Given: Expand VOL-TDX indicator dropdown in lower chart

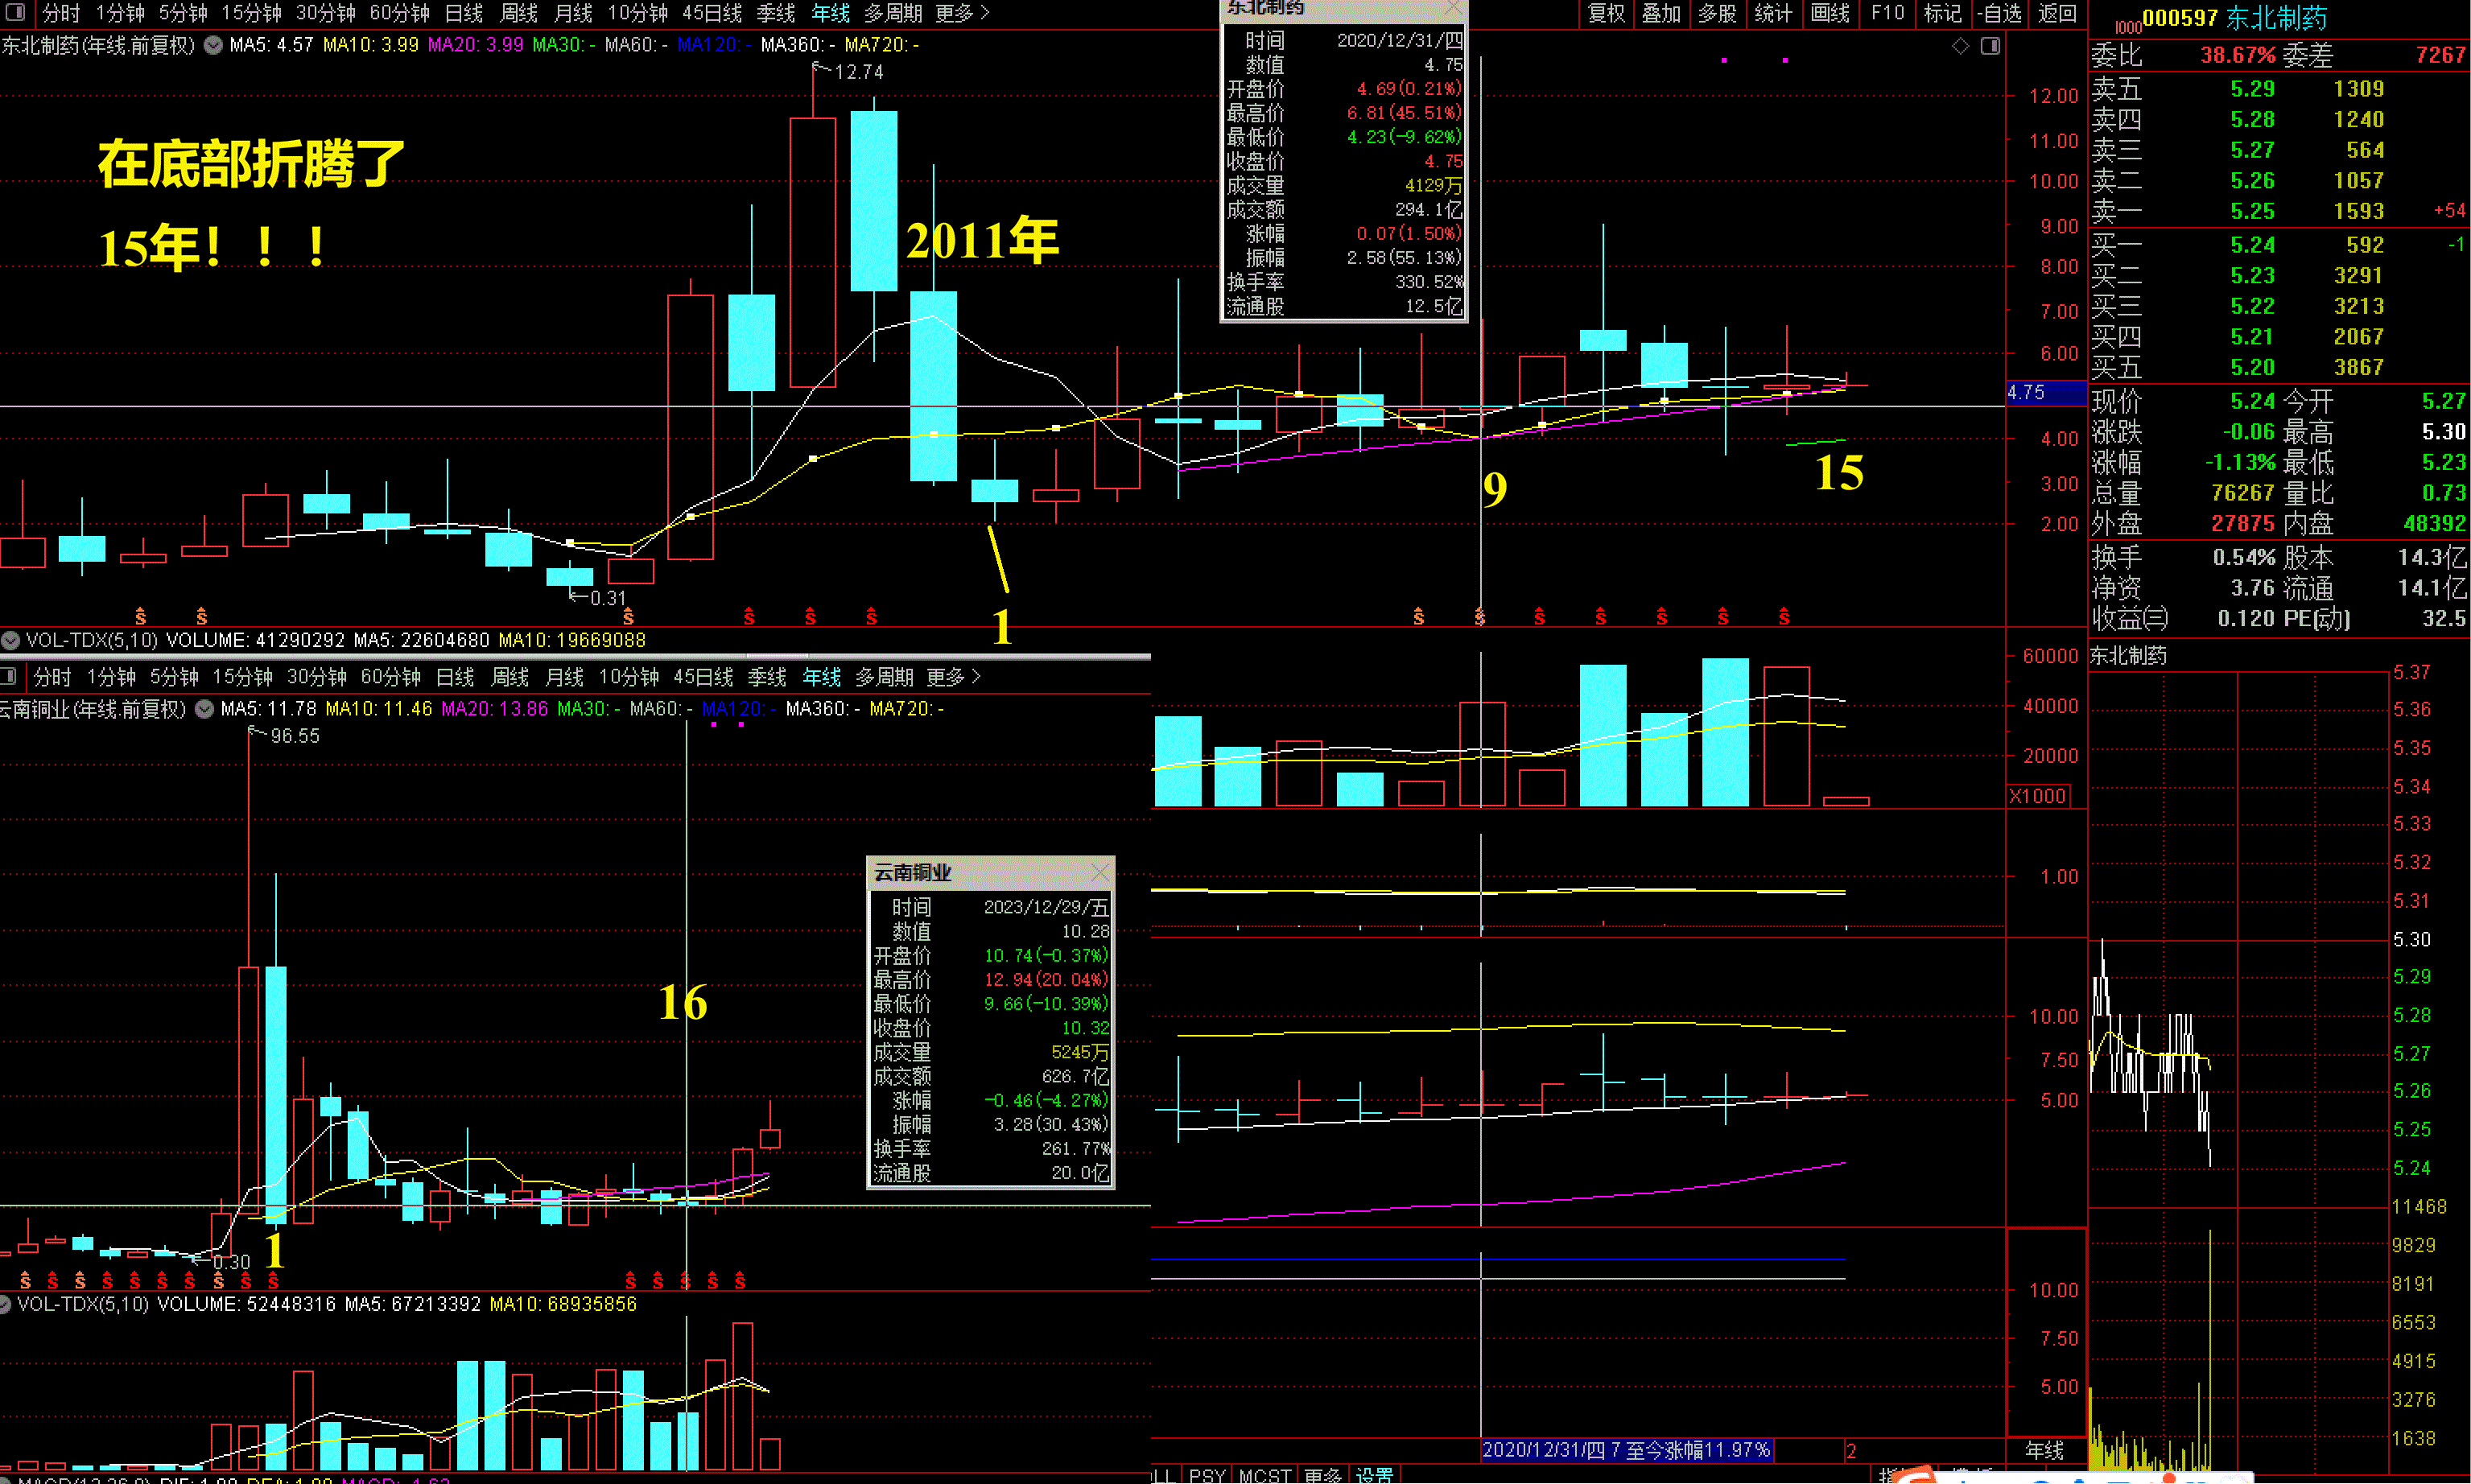Looking at the screenshot, I should (x=5, y=1304).
